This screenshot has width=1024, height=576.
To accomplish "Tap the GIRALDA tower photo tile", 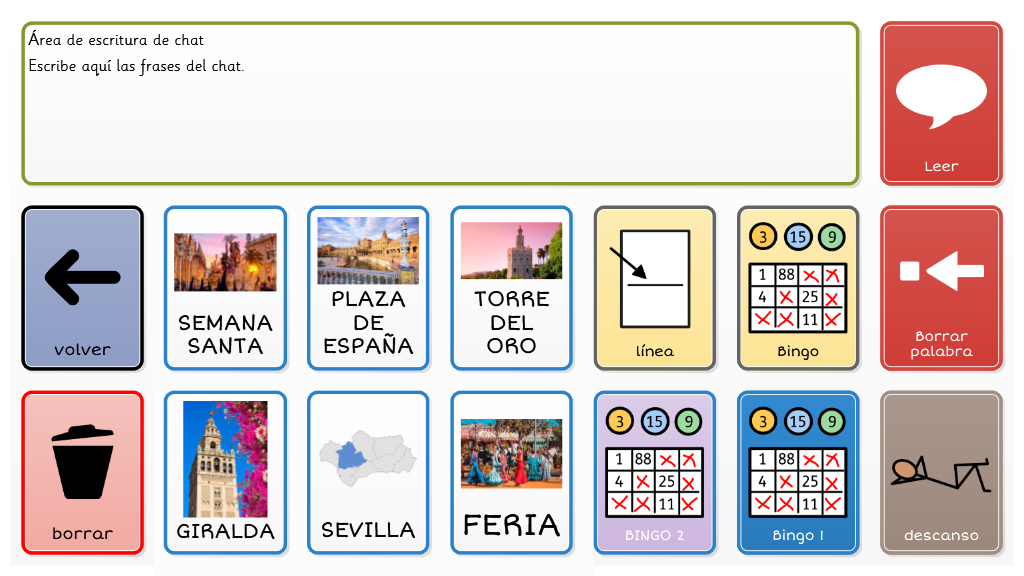I will pos(226,472).
